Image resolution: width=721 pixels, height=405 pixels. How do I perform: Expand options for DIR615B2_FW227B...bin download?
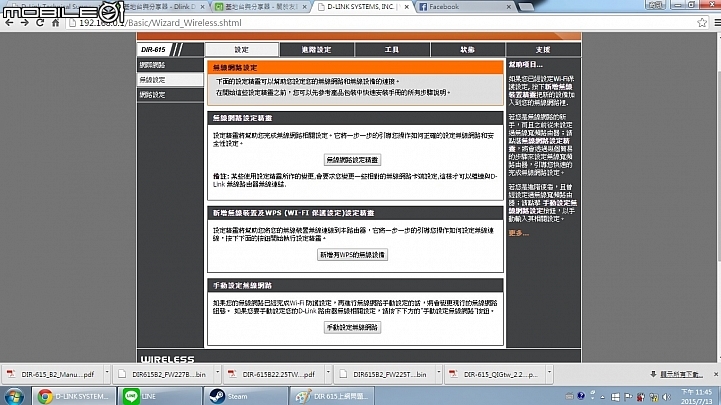(x=217, y=375)
